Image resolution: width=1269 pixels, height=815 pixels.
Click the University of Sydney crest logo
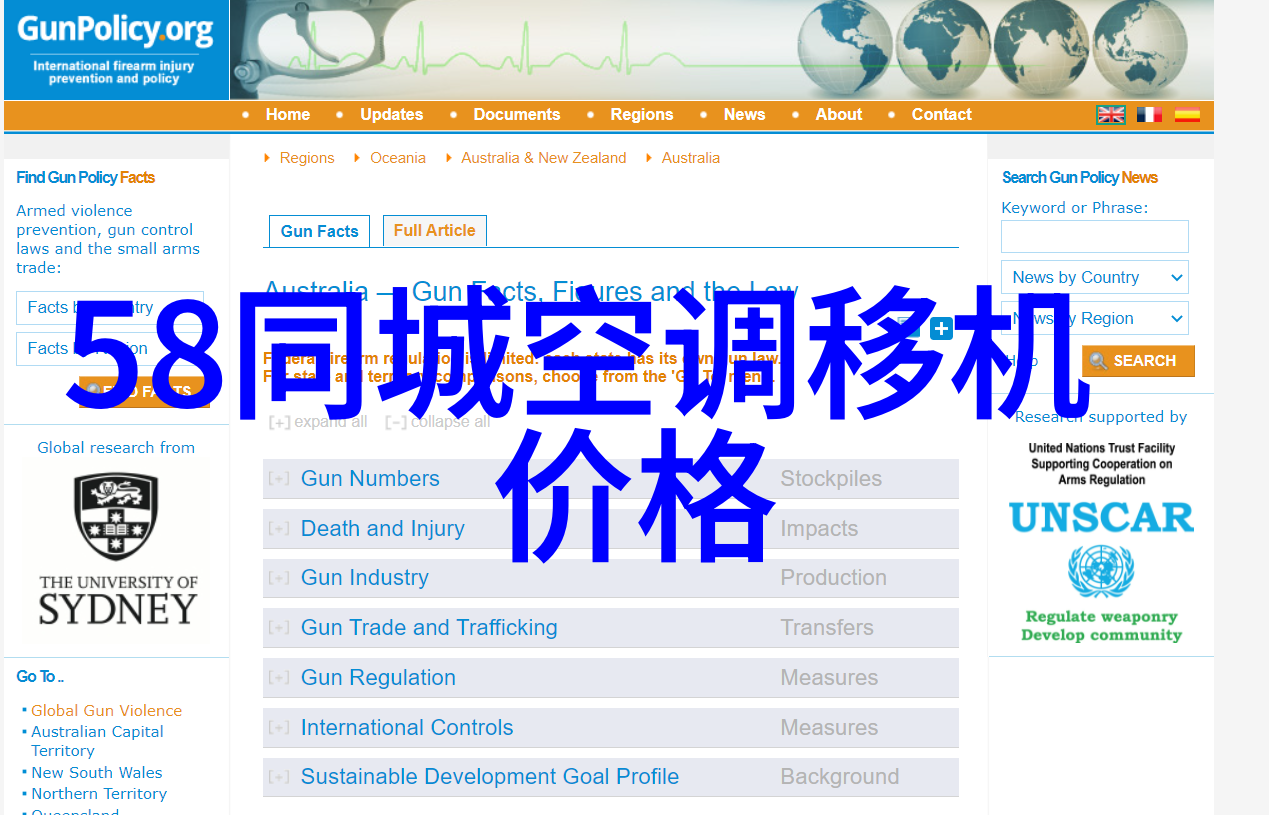point(116,517)
